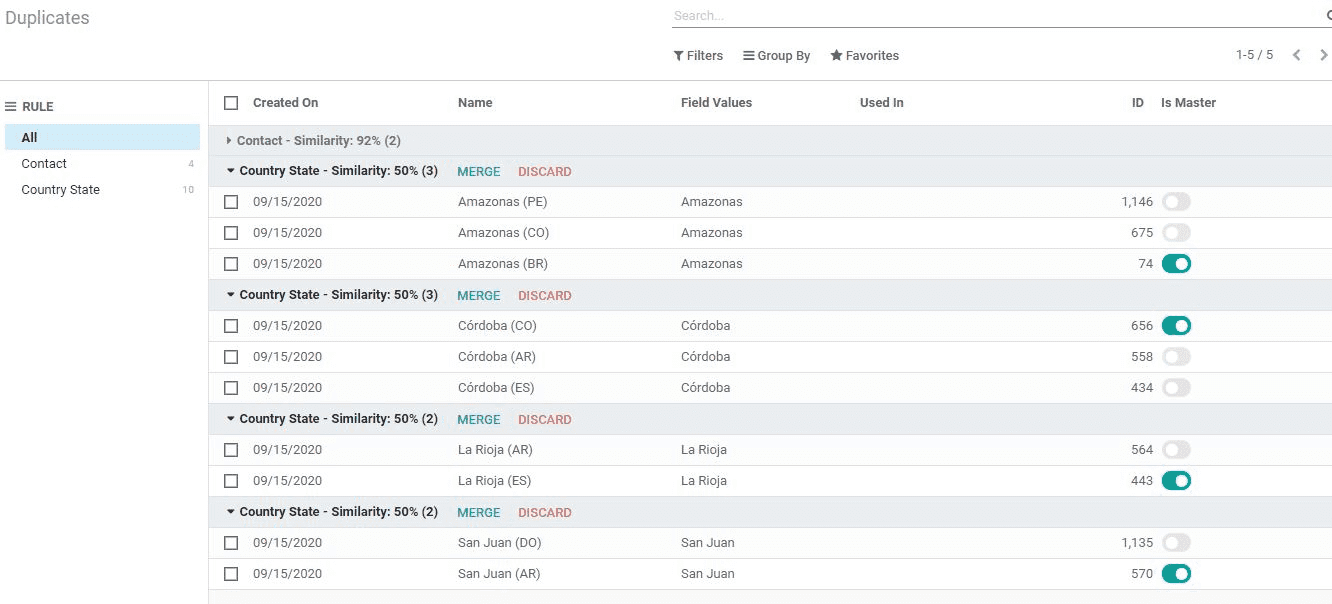
Task: Enable Is Master for San Juan (DO)
Action: click(x=1176, y=543)
